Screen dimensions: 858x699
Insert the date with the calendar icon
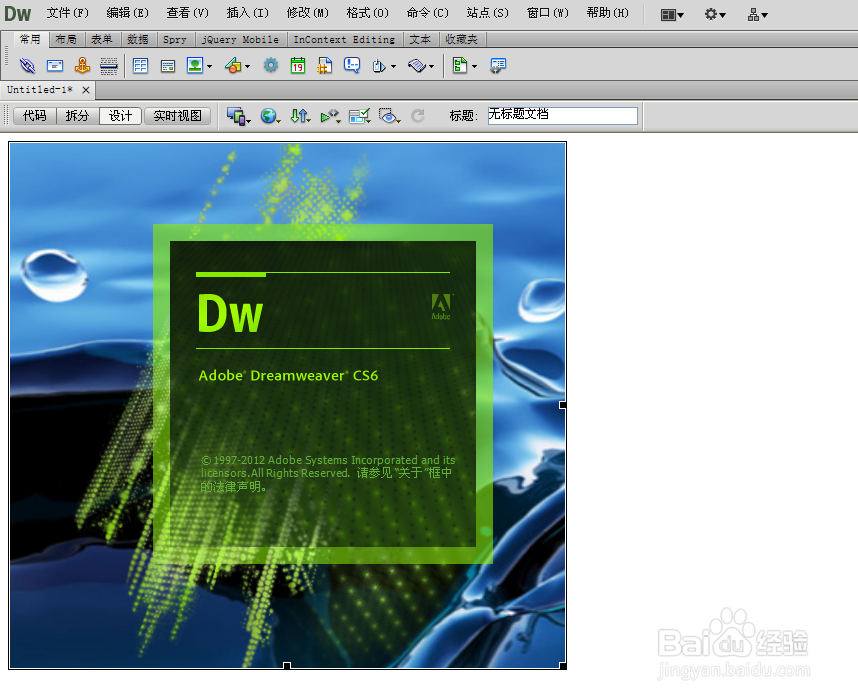298,66
